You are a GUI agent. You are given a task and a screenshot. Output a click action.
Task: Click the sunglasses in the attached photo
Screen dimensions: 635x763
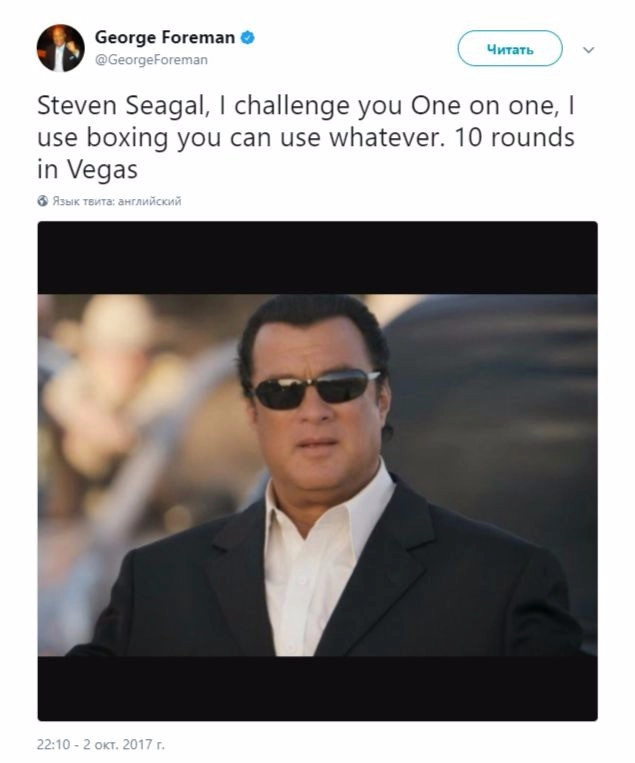click(315, 389)
